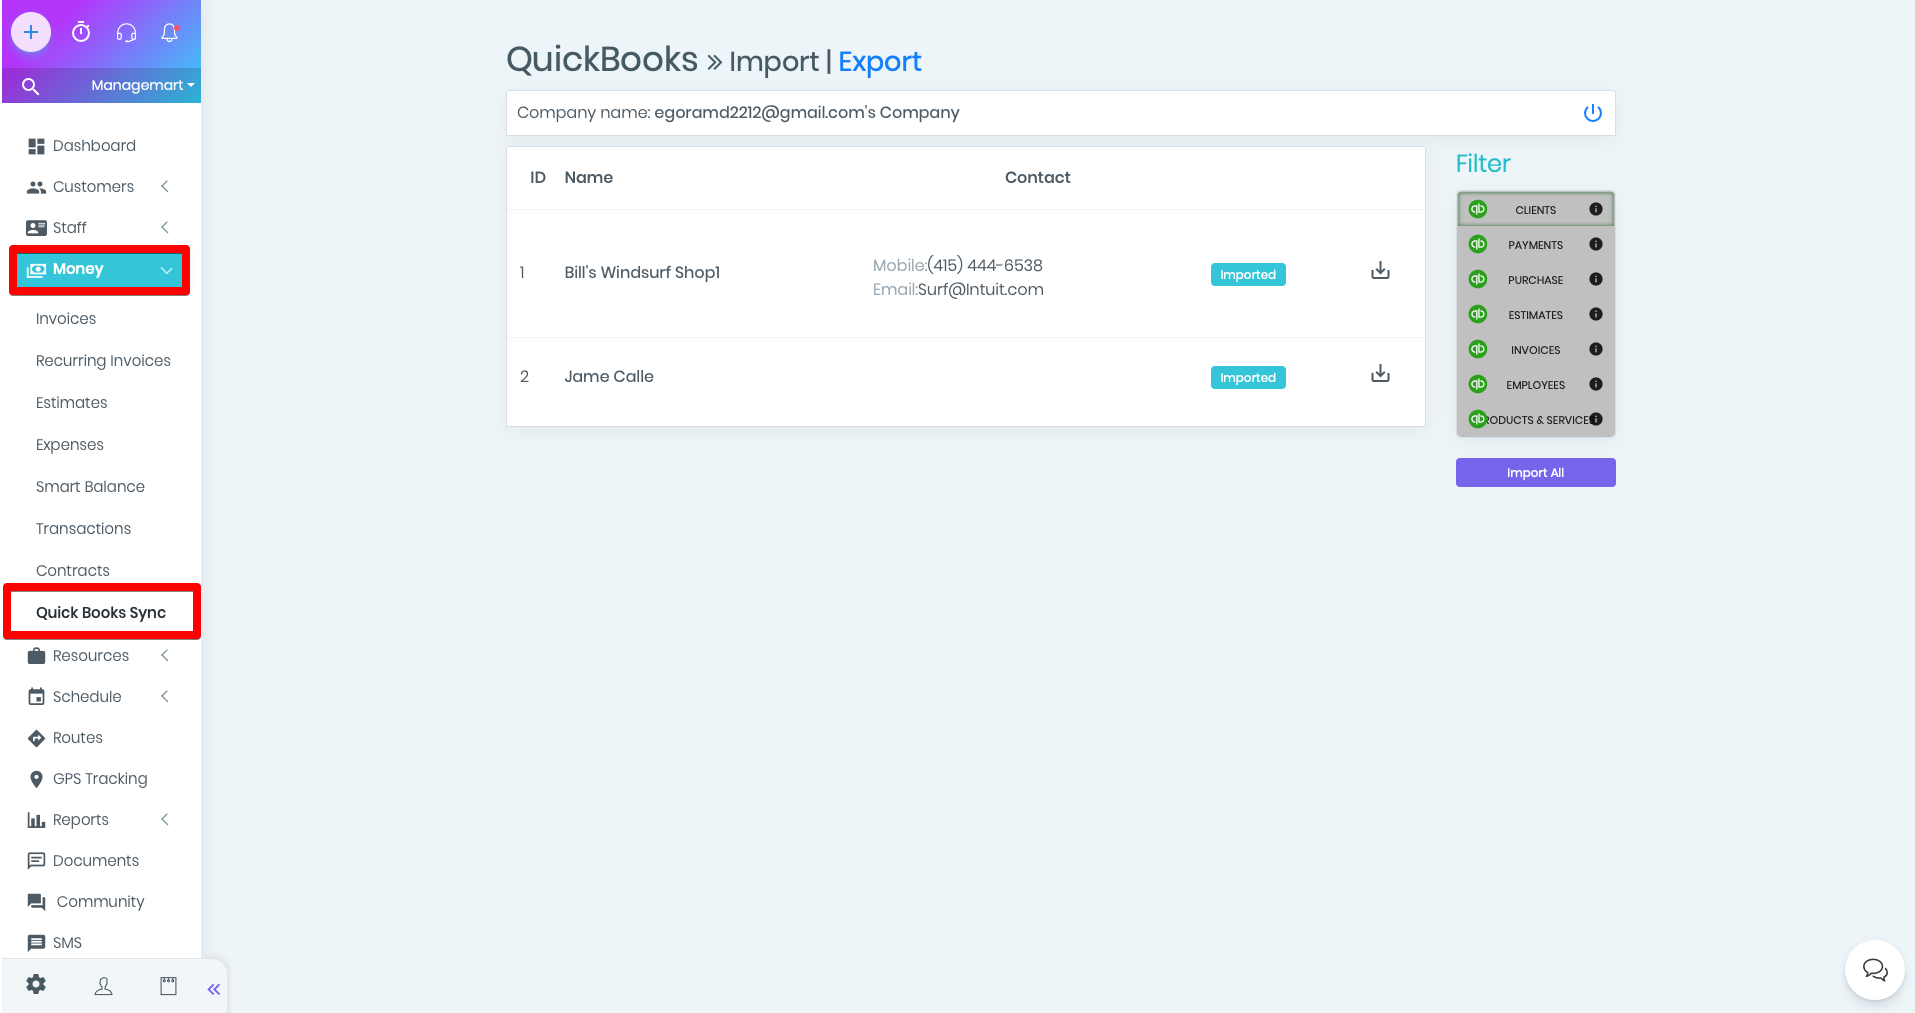1915x1013 pixels.
Task: Click info icon next to ESTIMATES
Action: pyautogui.click(x=1596, y=314)
